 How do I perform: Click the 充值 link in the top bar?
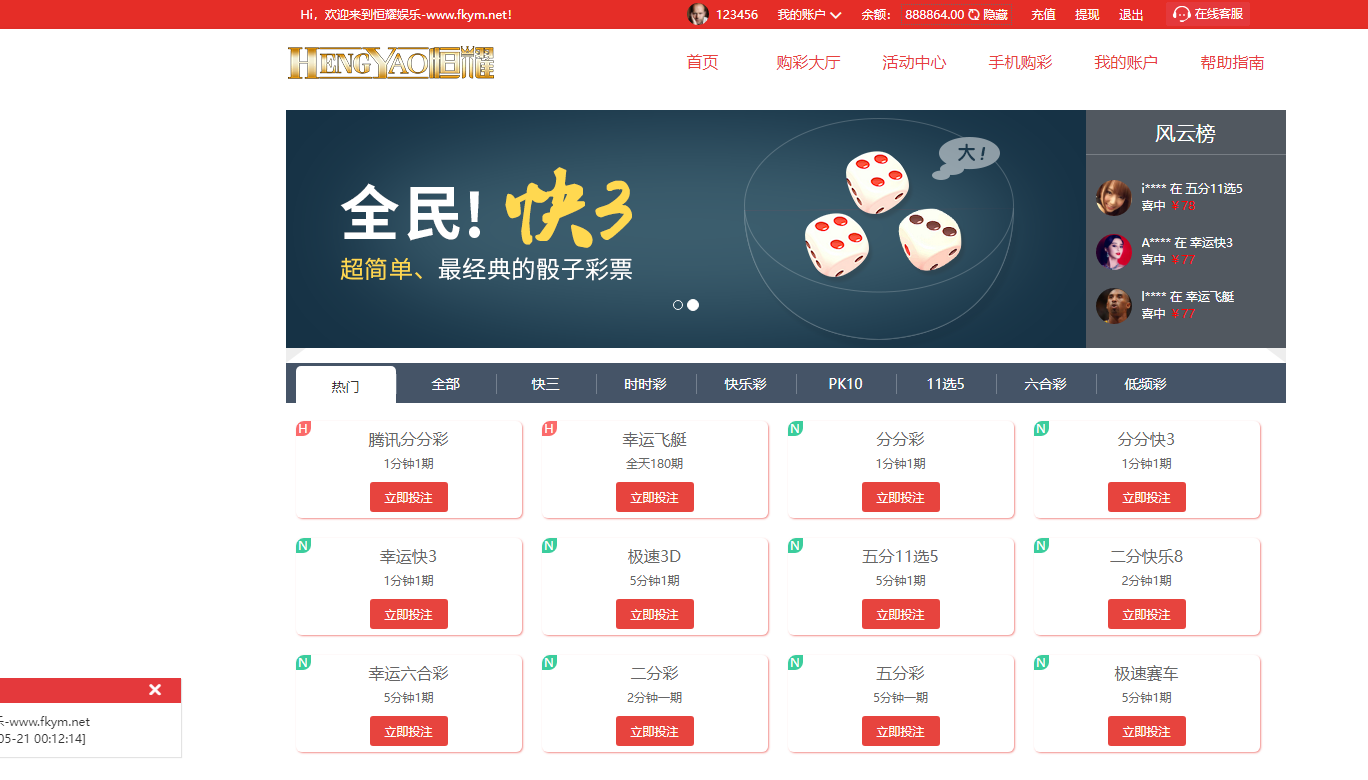pyautogui.click(x=1042, y=14)
